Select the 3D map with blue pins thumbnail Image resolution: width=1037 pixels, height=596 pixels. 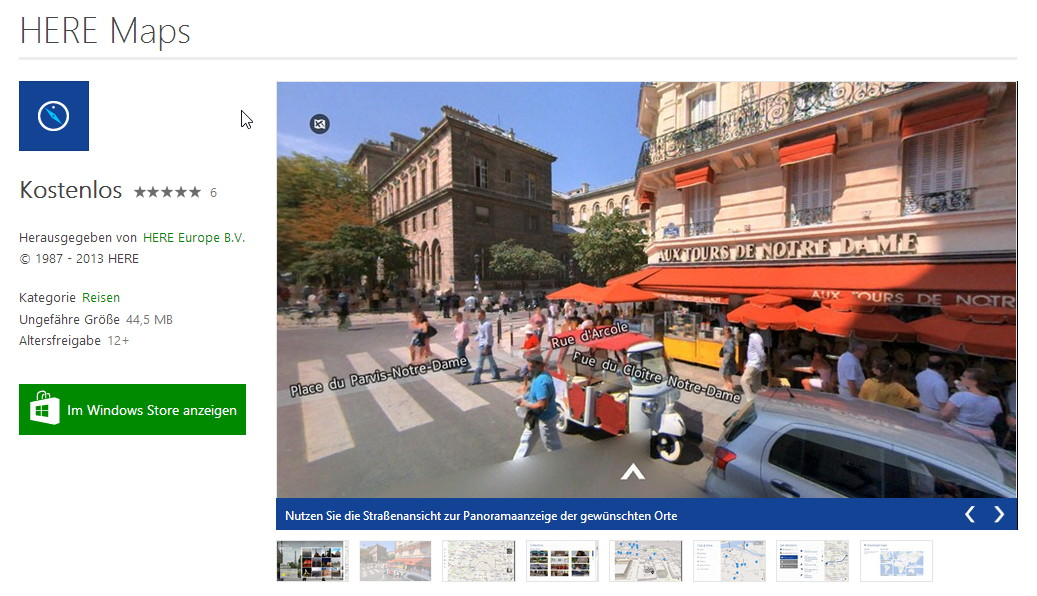coord(645,561)
